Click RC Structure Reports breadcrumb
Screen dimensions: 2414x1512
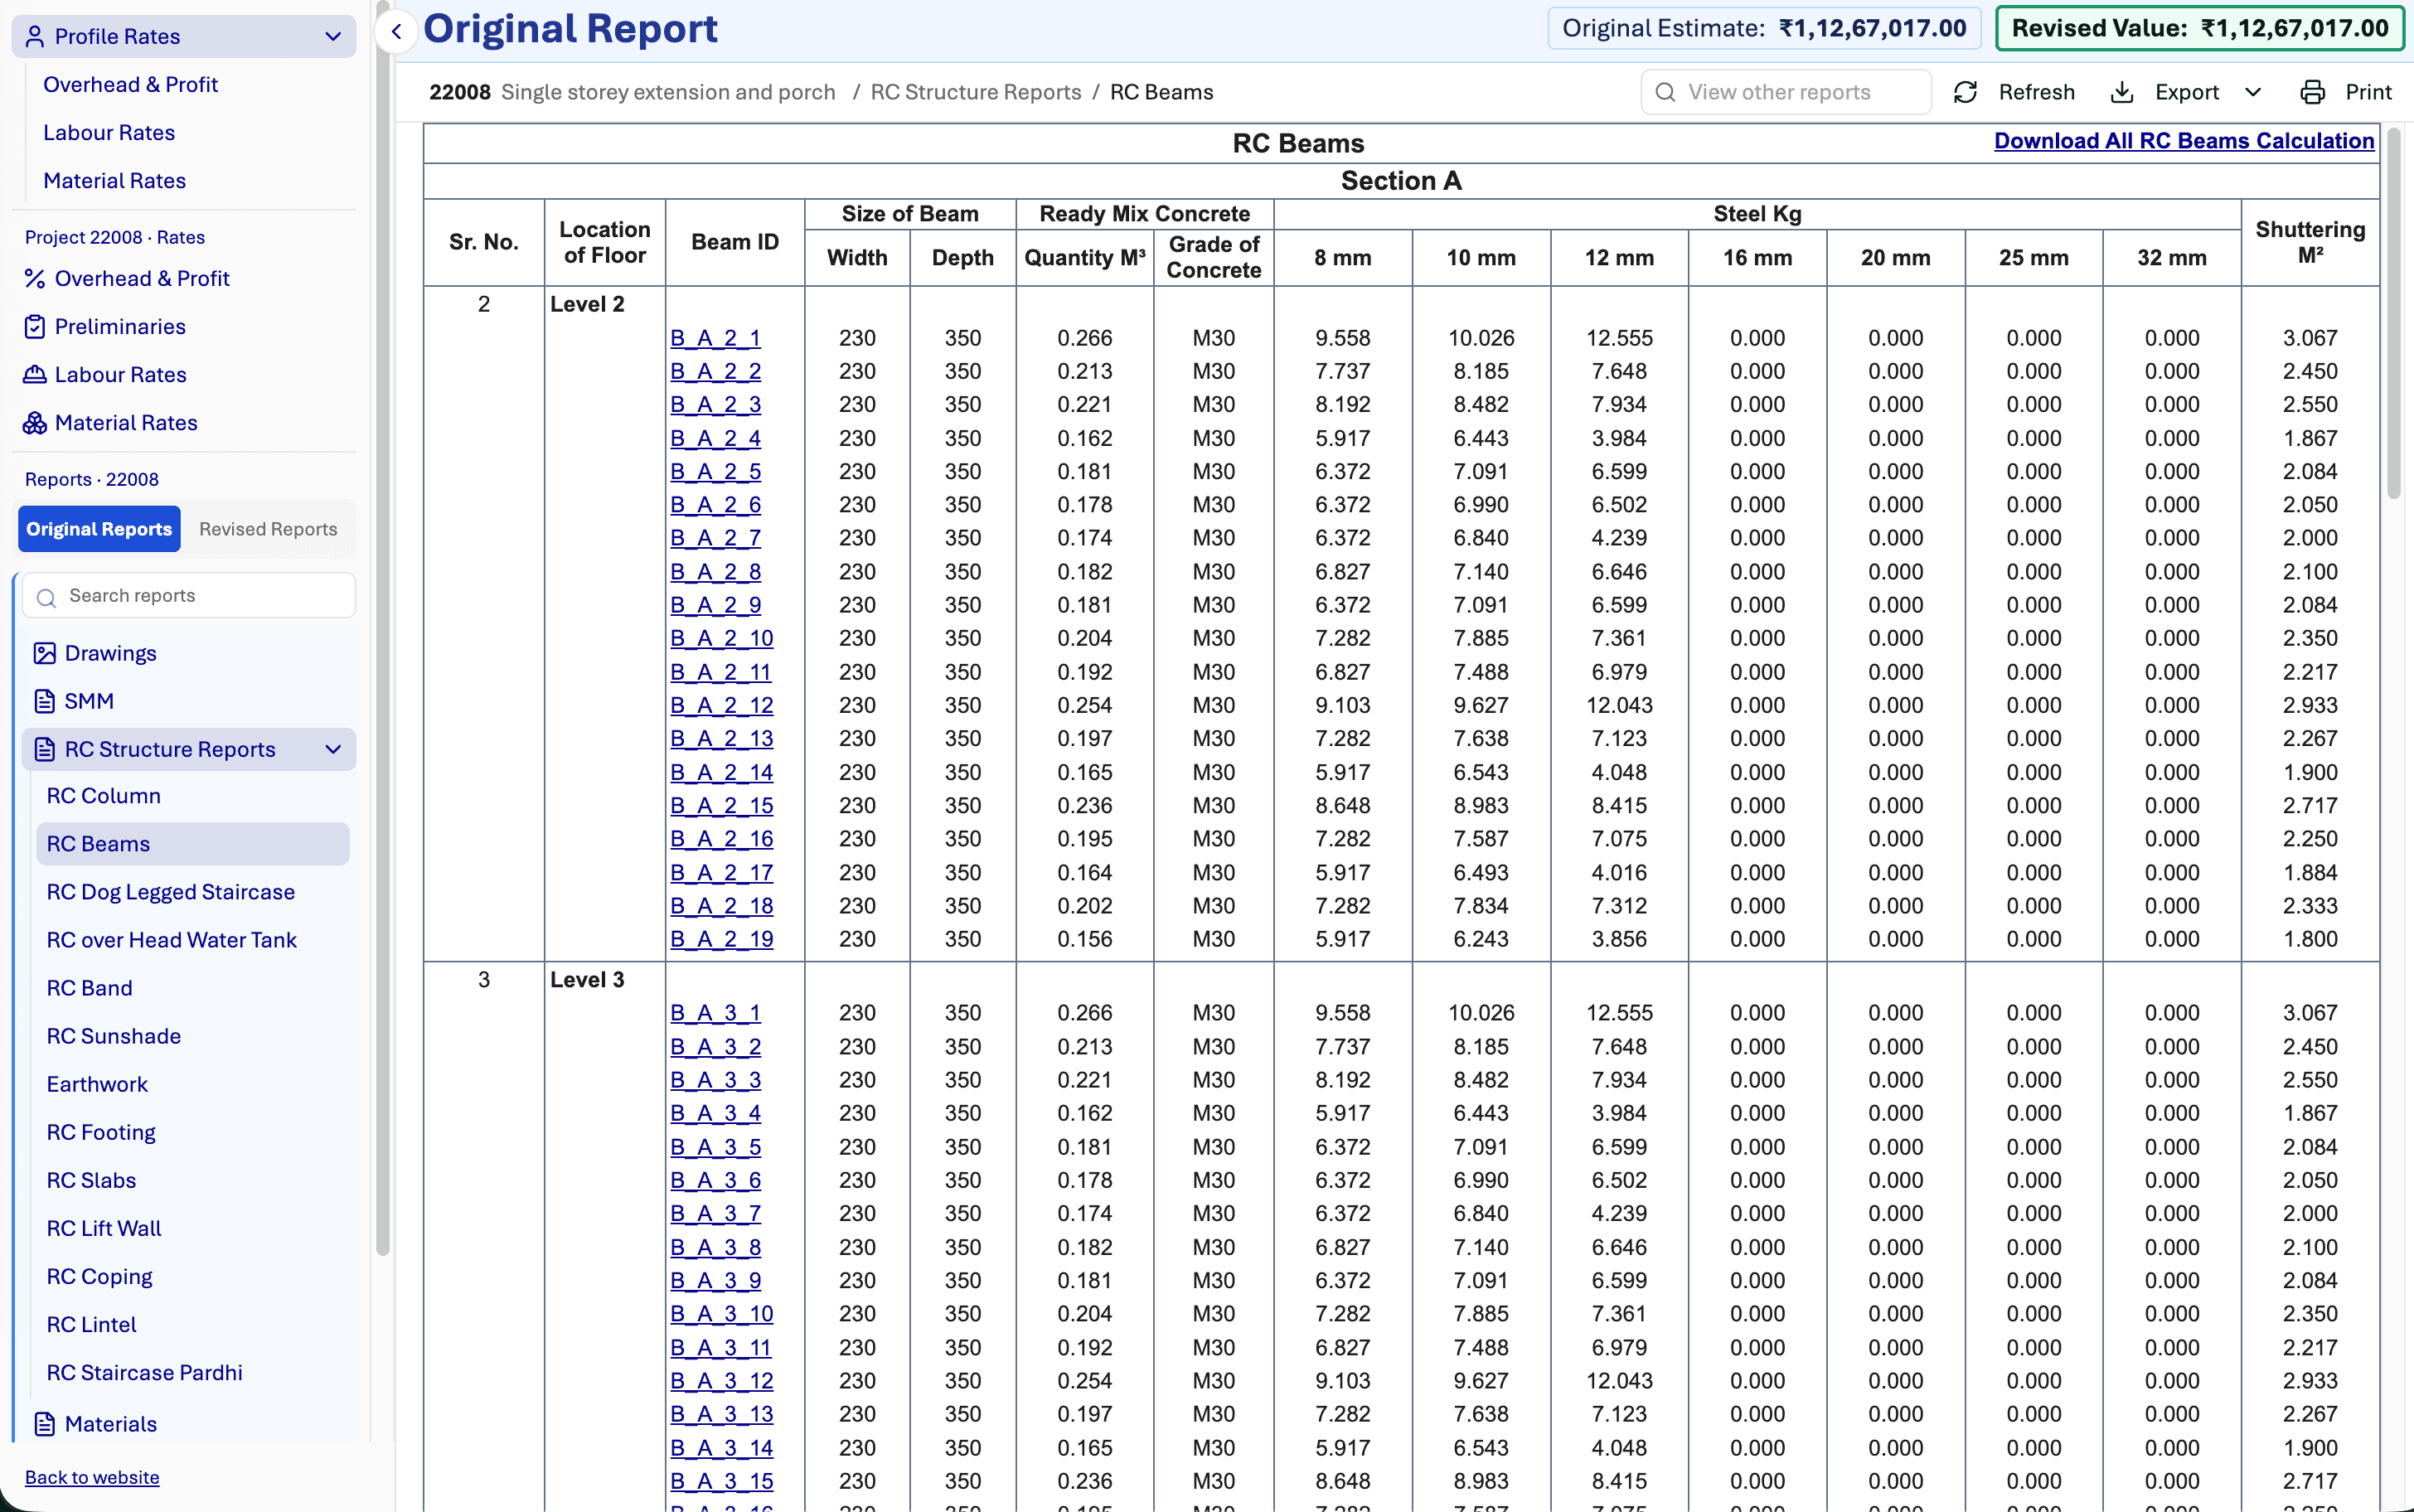[975, 92]
